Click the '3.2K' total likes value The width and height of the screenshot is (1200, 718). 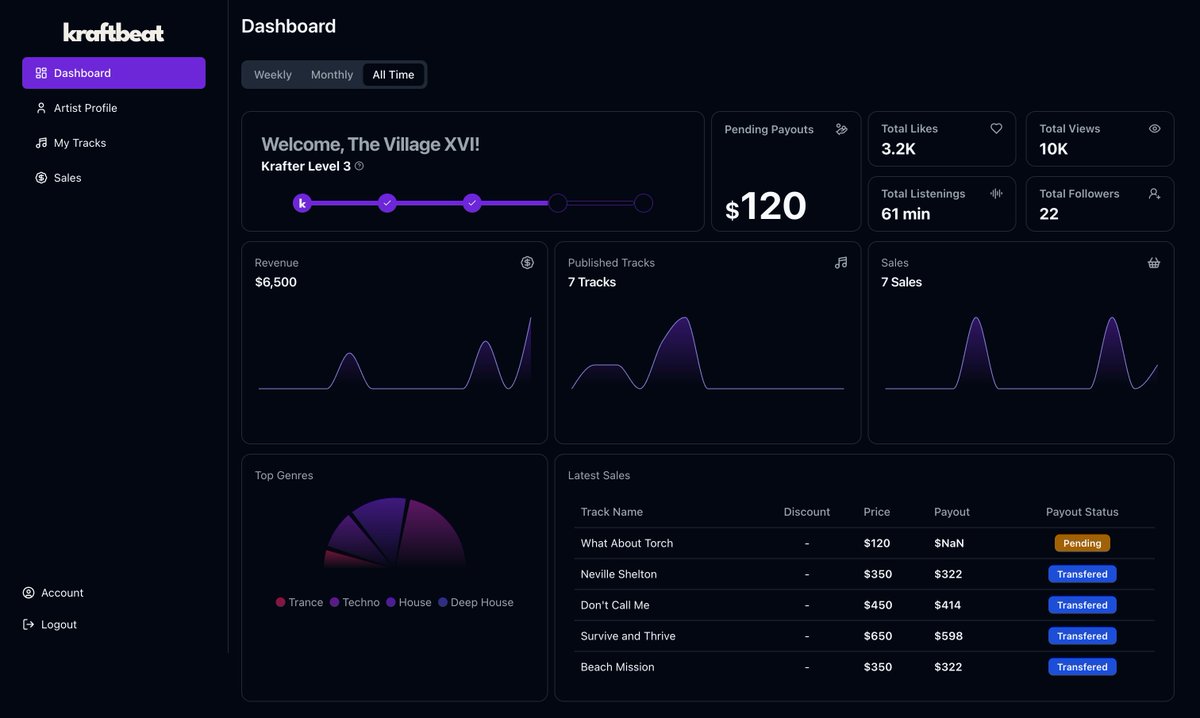pyautogui.click(x=899, y=149)
